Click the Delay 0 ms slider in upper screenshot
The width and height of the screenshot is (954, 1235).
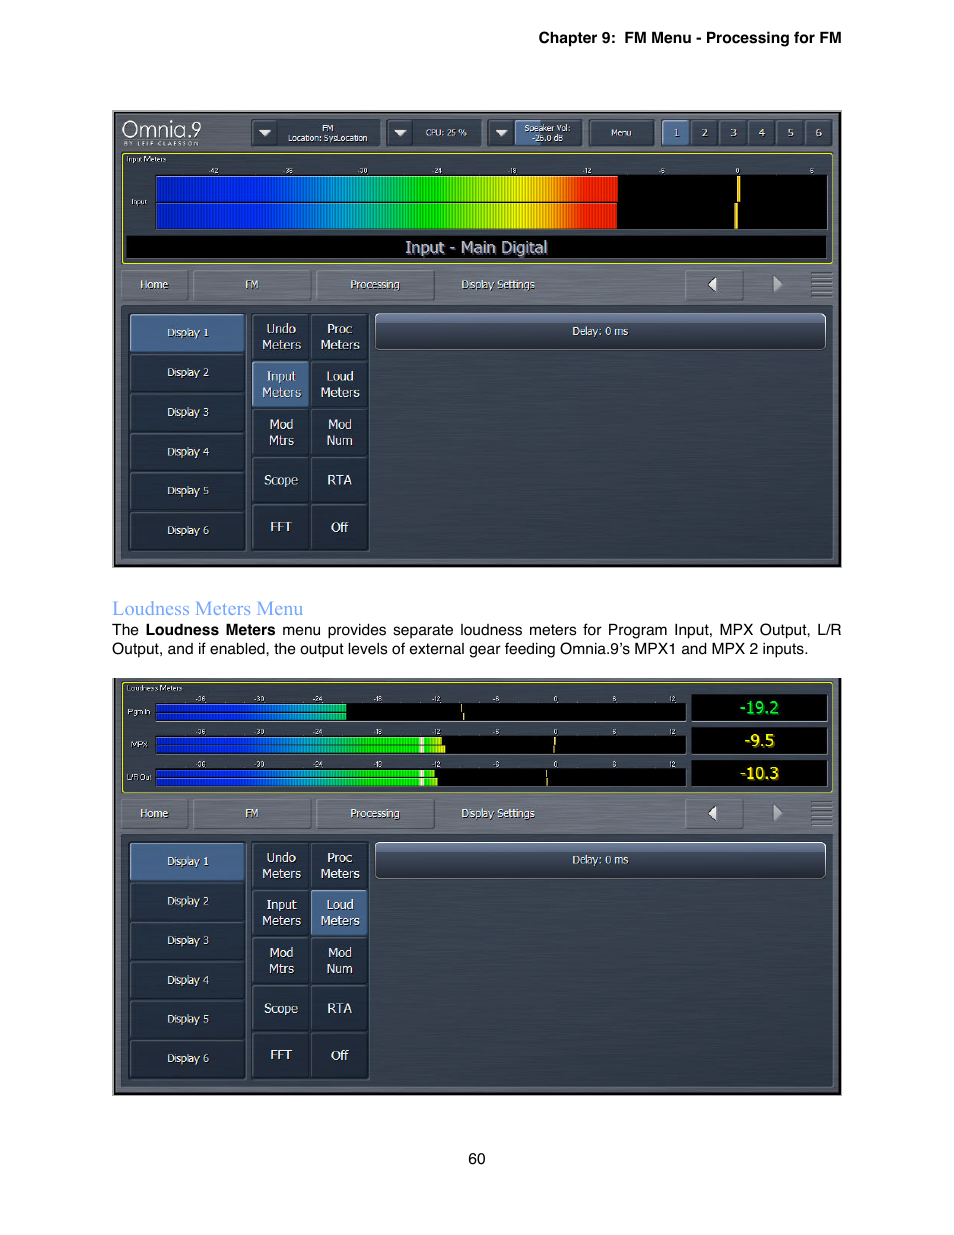[x=600, y=332]
